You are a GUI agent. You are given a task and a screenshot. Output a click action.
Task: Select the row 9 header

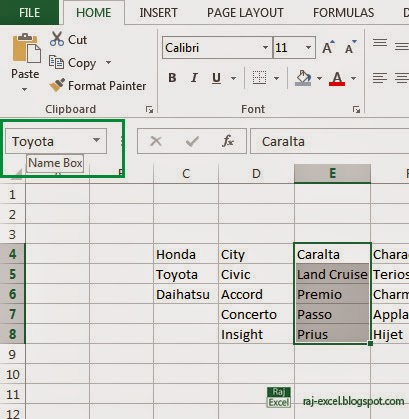[12, 354]
